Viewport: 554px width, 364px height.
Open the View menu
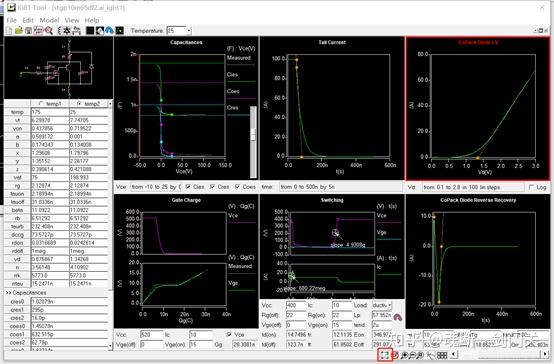[72, 20]
